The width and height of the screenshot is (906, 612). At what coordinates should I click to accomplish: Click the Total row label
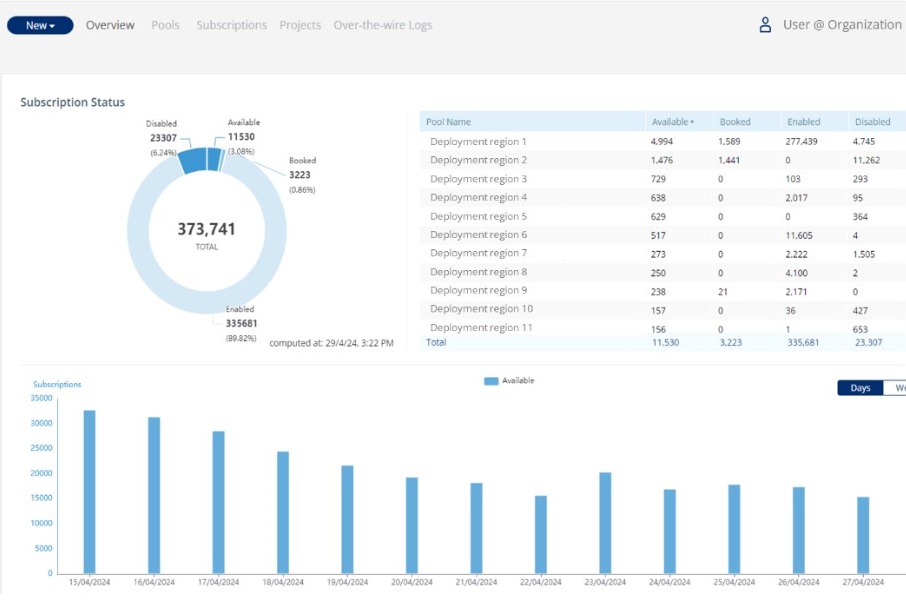click(x=436, y=343)
